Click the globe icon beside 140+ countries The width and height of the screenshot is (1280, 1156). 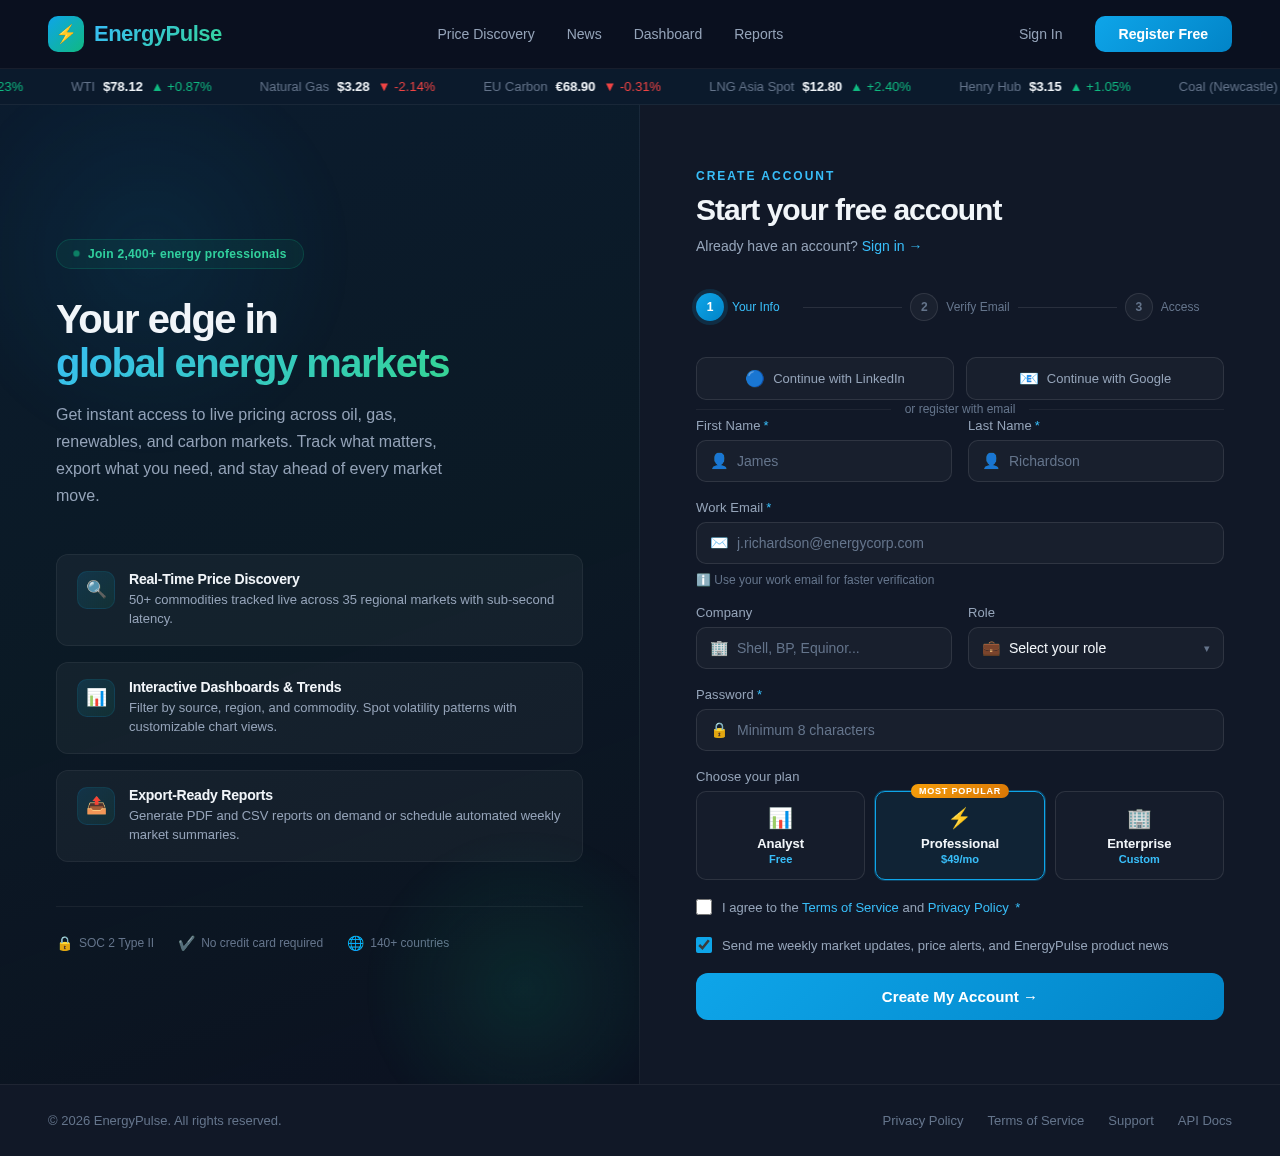[x=355, y=942]
